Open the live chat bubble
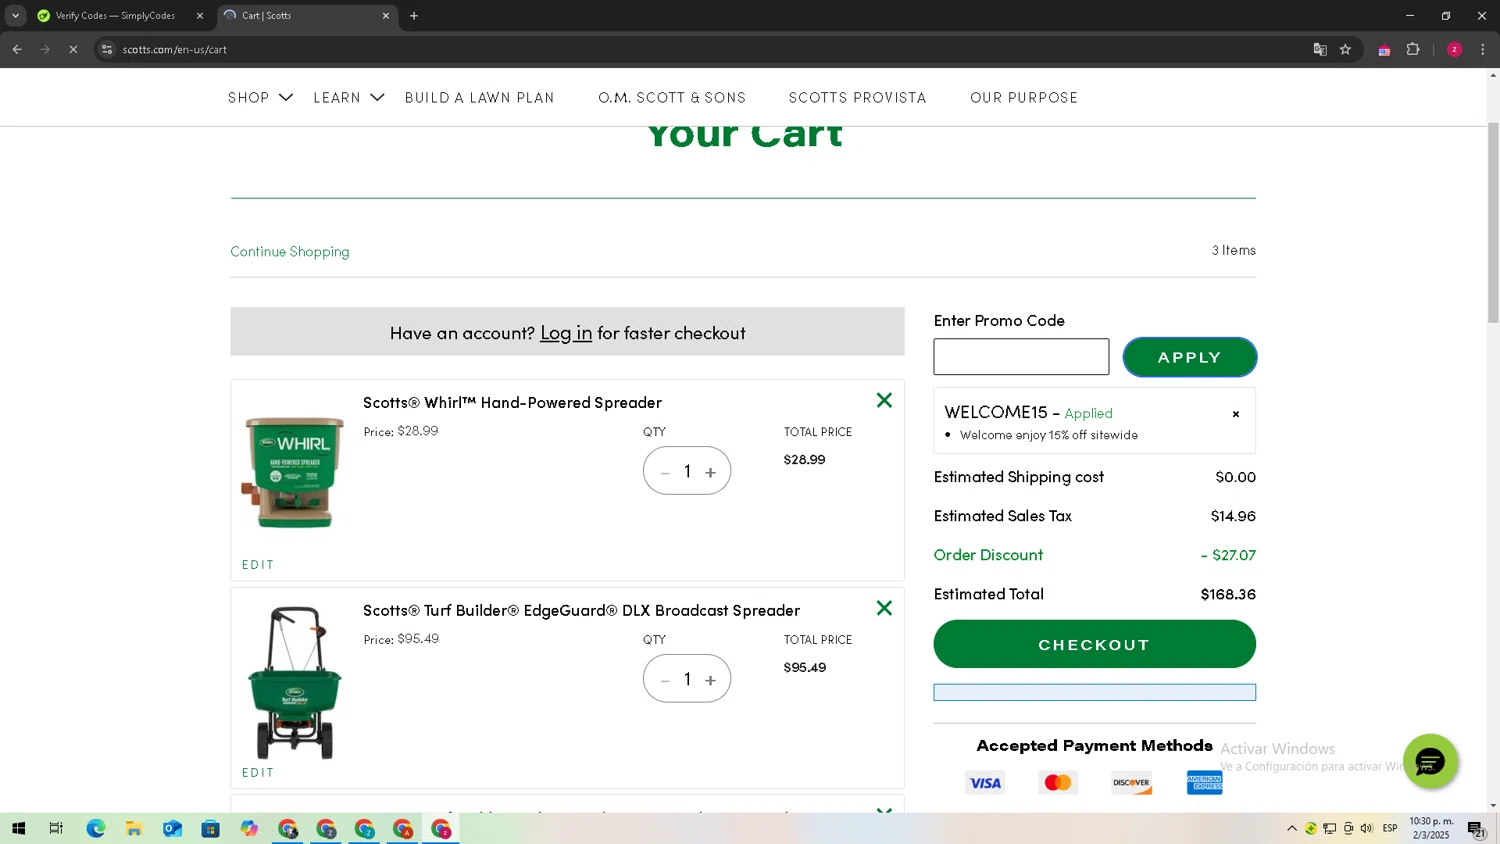Image resolution: width=1500 pixels, height=844 pixels. tap(1430, 762)
